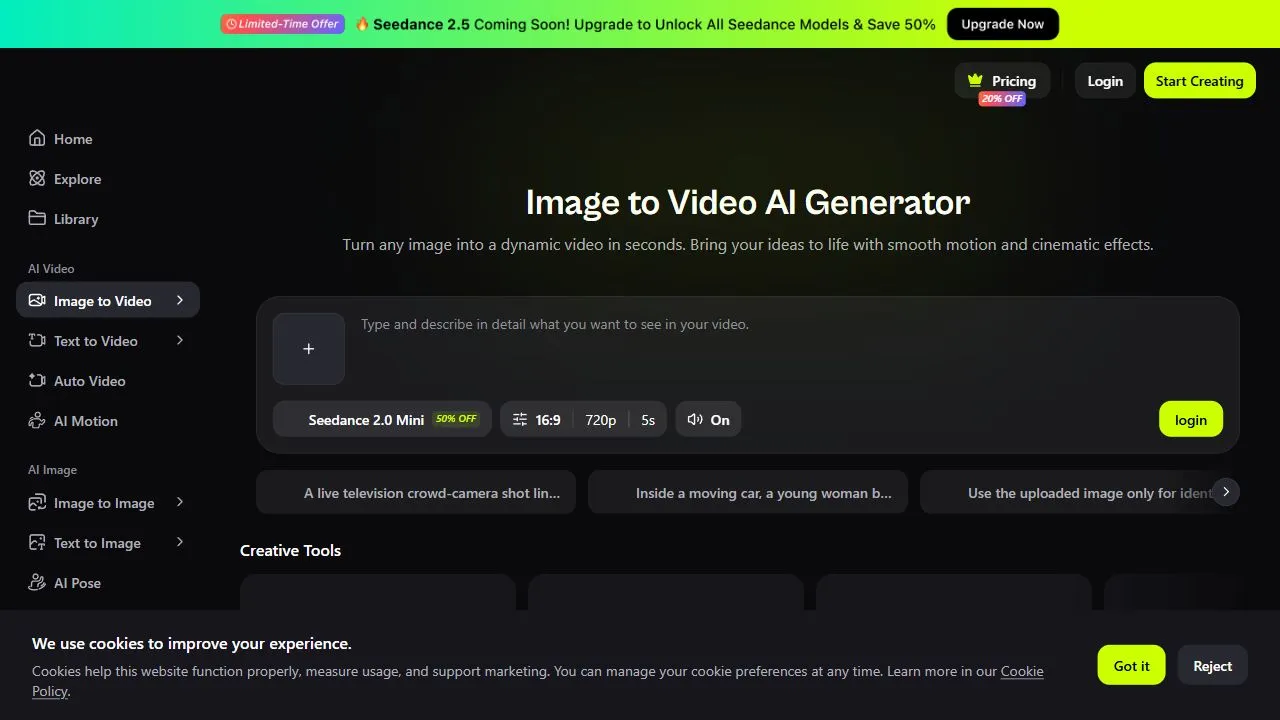1280x720 pixels.
Task: Click the 'AI Image' section label
Action: tap(52, 470)
